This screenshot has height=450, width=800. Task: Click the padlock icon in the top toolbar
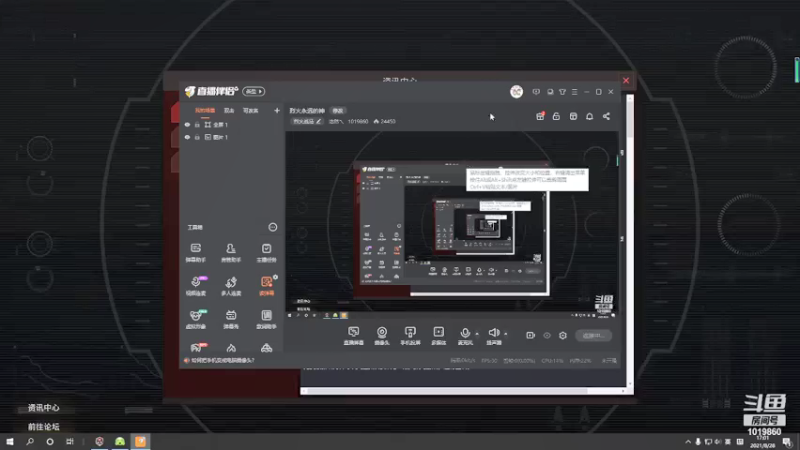pos(556,116)
